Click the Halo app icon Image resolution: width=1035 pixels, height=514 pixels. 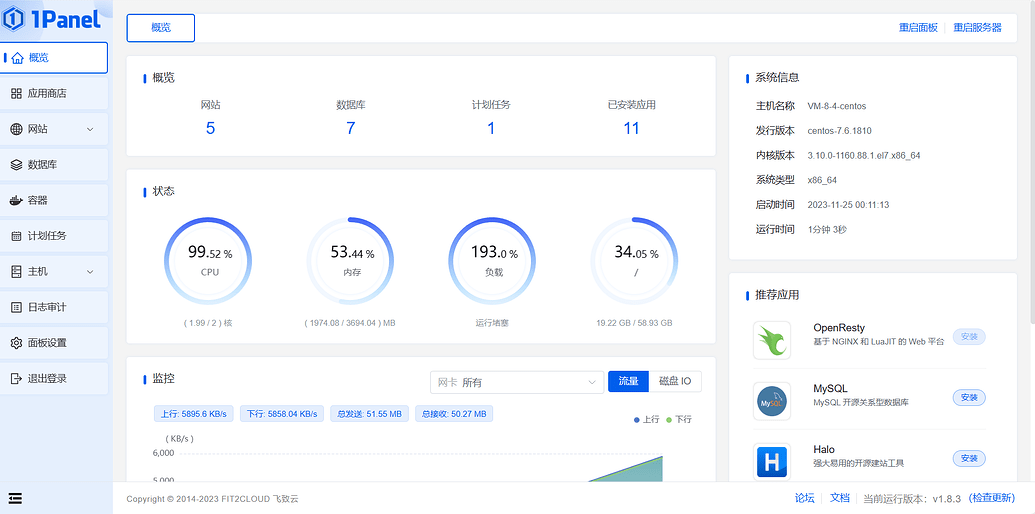(x=772, y=462)
